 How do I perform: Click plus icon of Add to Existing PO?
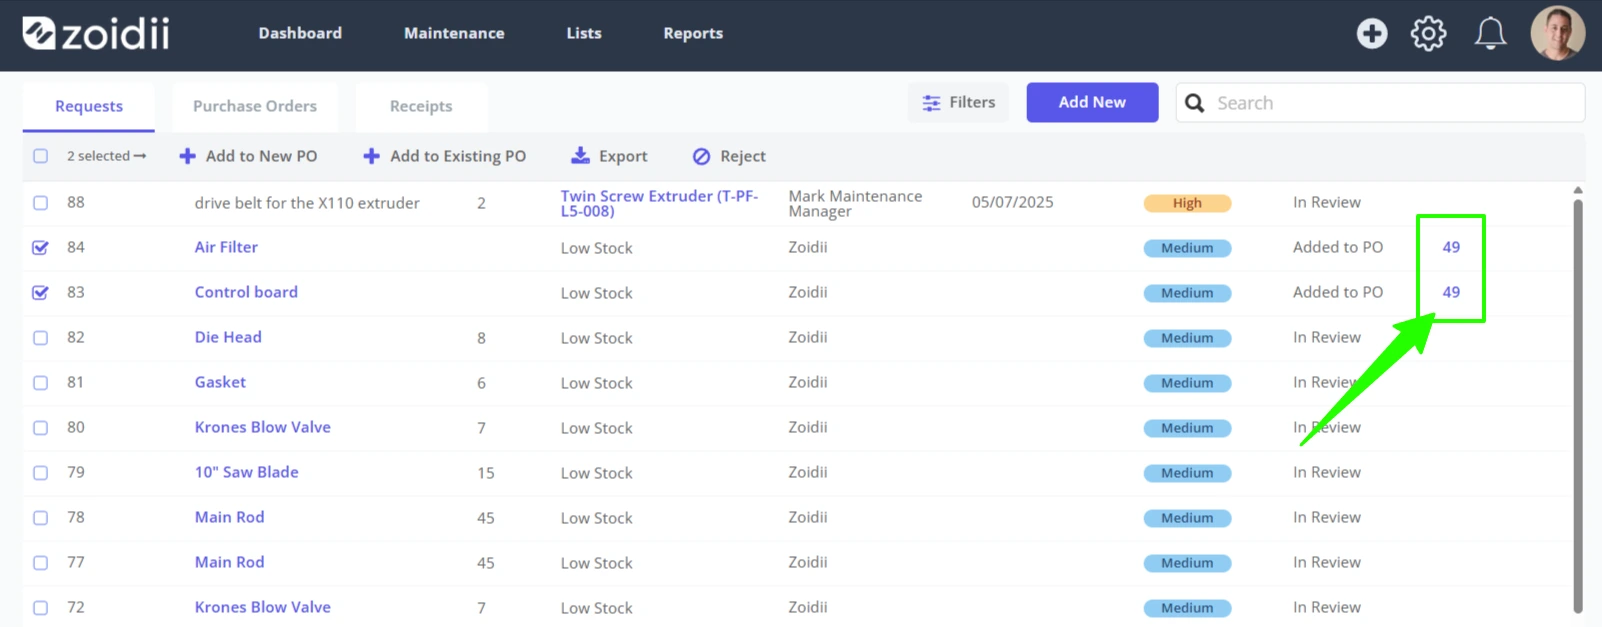(371, 156)
